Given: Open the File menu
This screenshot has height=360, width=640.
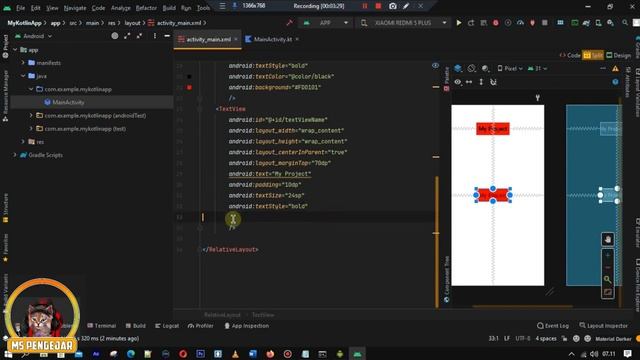Looking at the screenshot, I should (x=20, y=8).
